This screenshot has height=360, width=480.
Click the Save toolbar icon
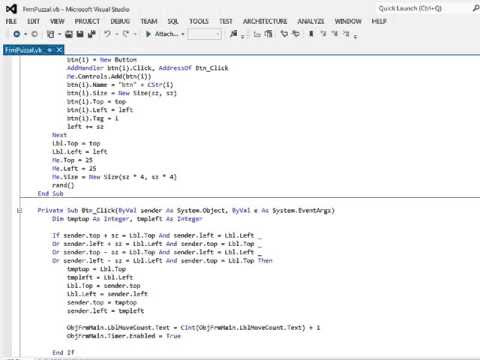[80, 34]
